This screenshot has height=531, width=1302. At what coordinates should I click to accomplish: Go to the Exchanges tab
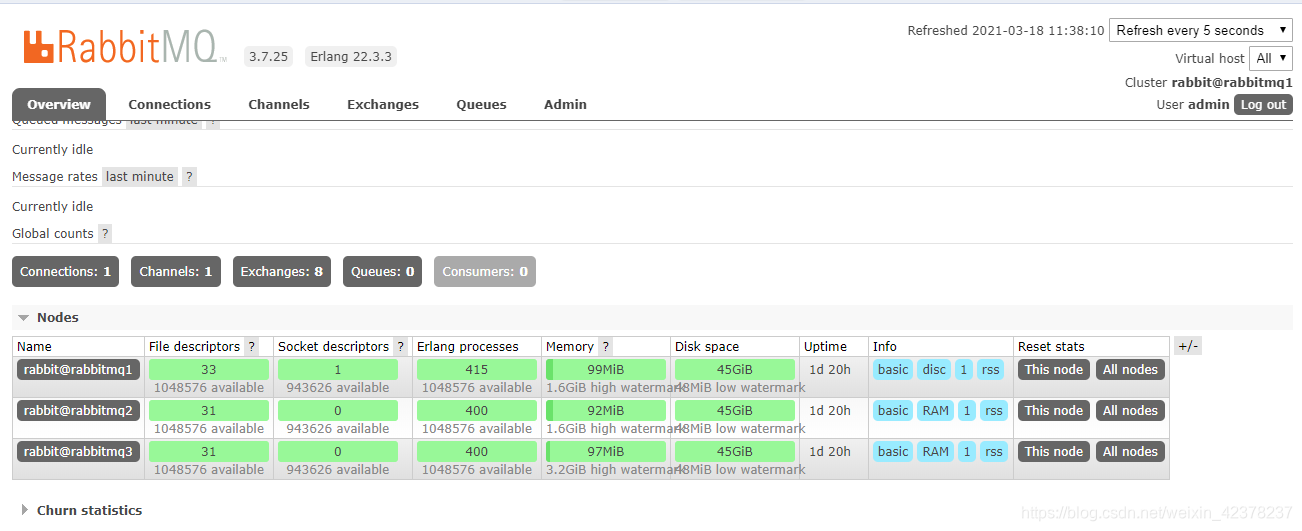coord(383,104)
